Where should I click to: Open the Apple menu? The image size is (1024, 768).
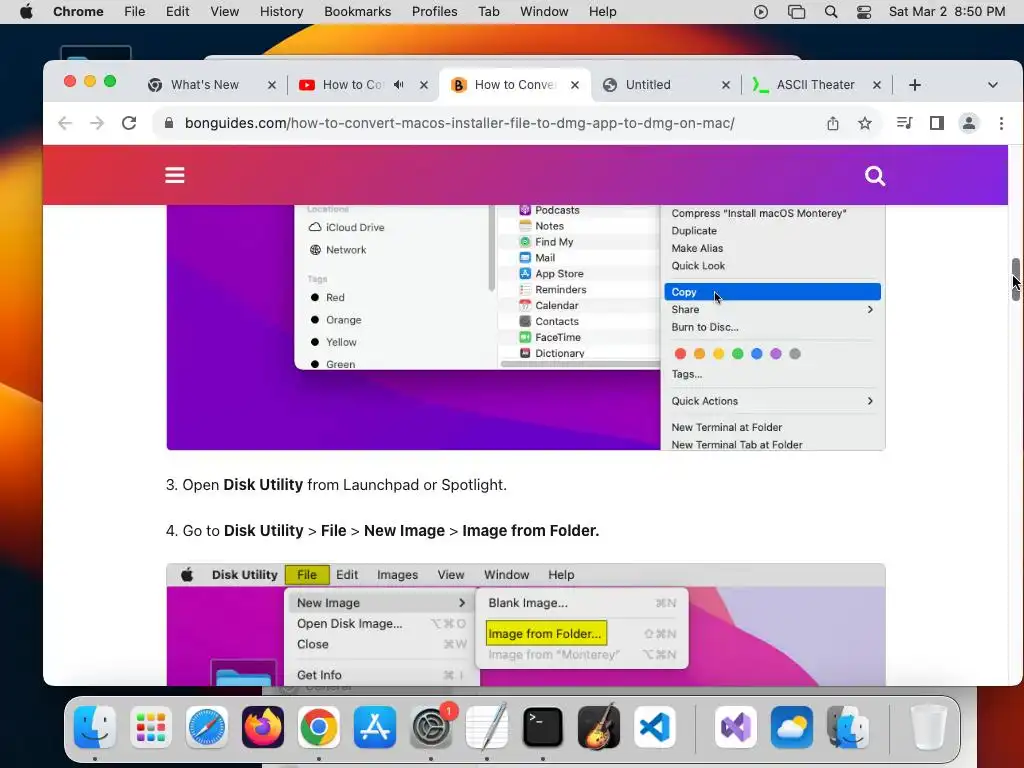pyautogui.click(x=26, y=12)
